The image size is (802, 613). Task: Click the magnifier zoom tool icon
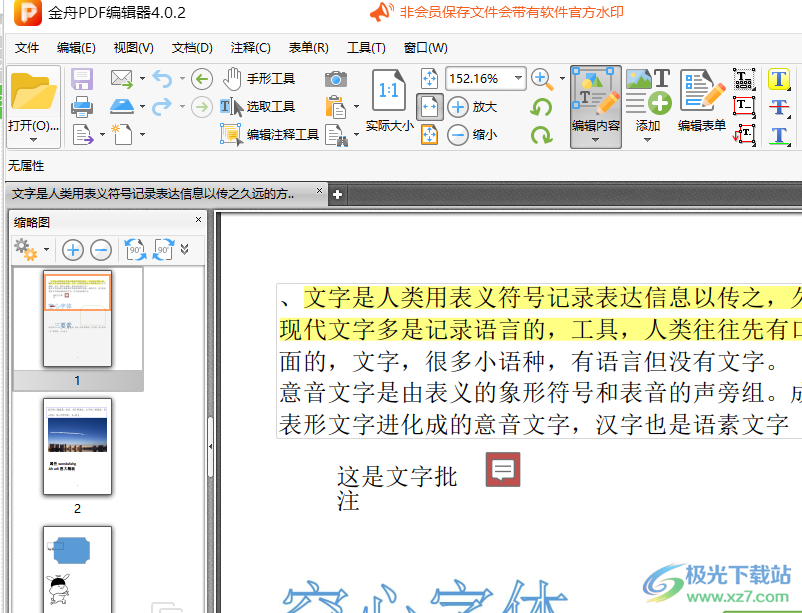[x=542, y=79]
